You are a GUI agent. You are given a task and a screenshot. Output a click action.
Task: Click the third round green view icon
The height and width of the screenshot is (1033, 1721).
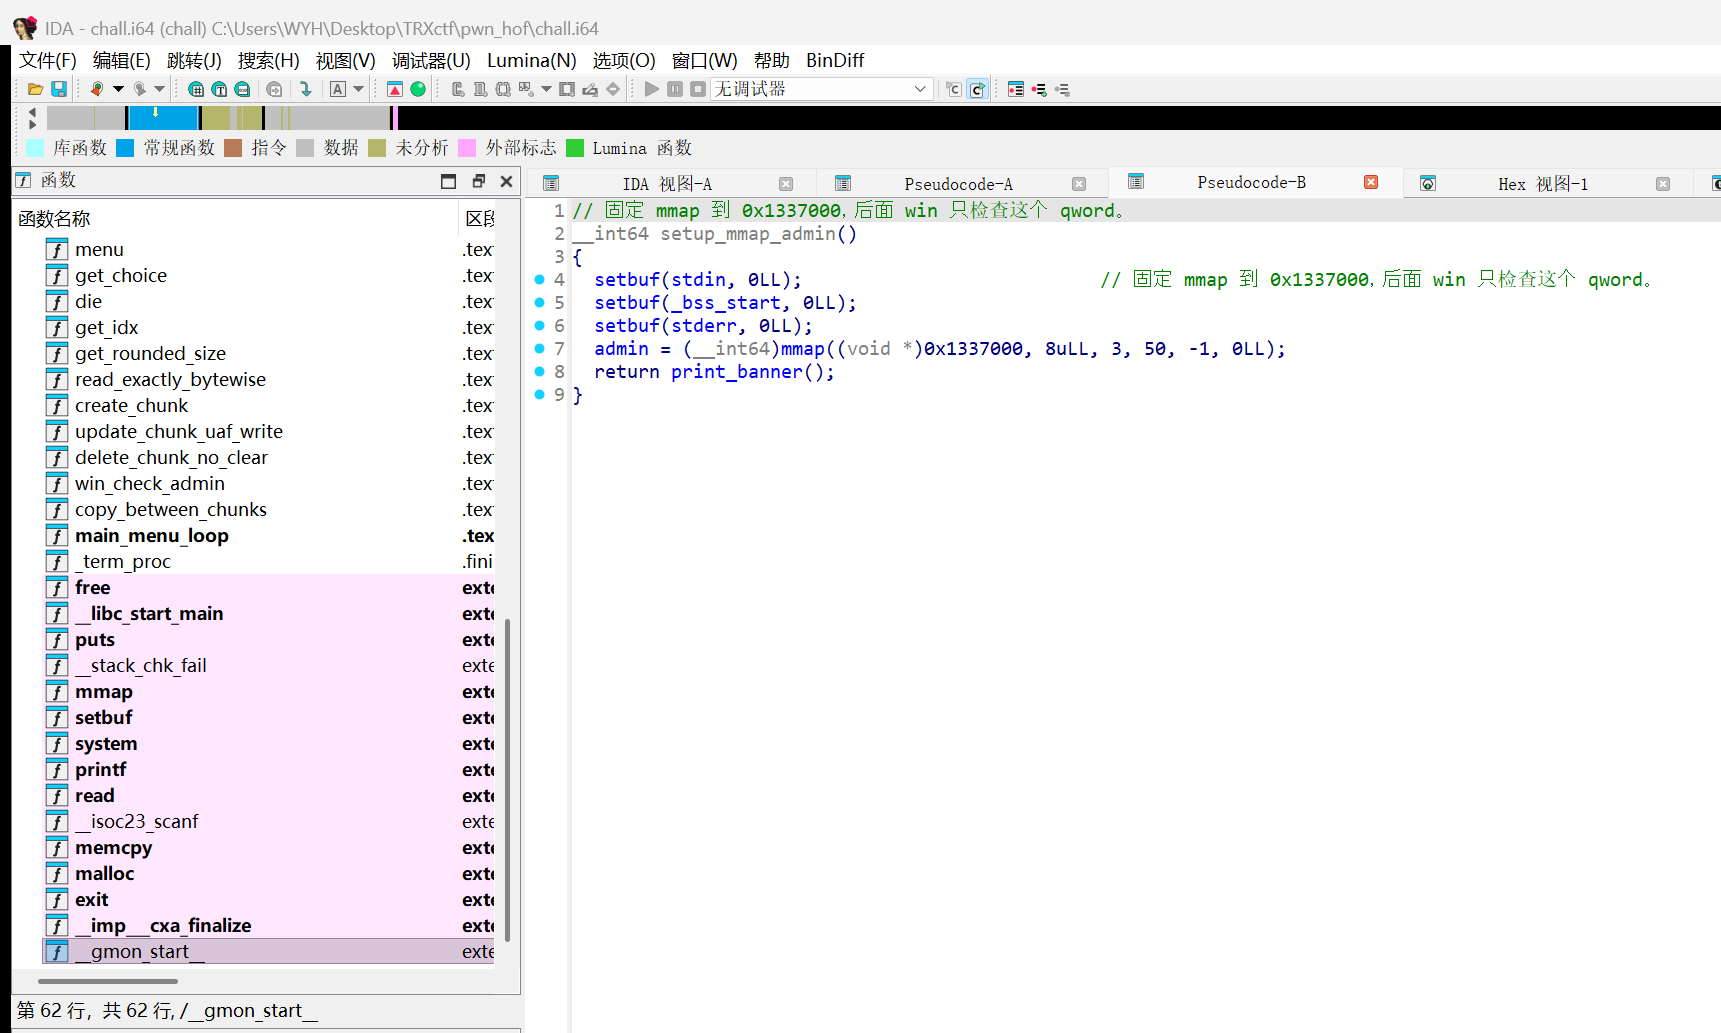point(242,89)
